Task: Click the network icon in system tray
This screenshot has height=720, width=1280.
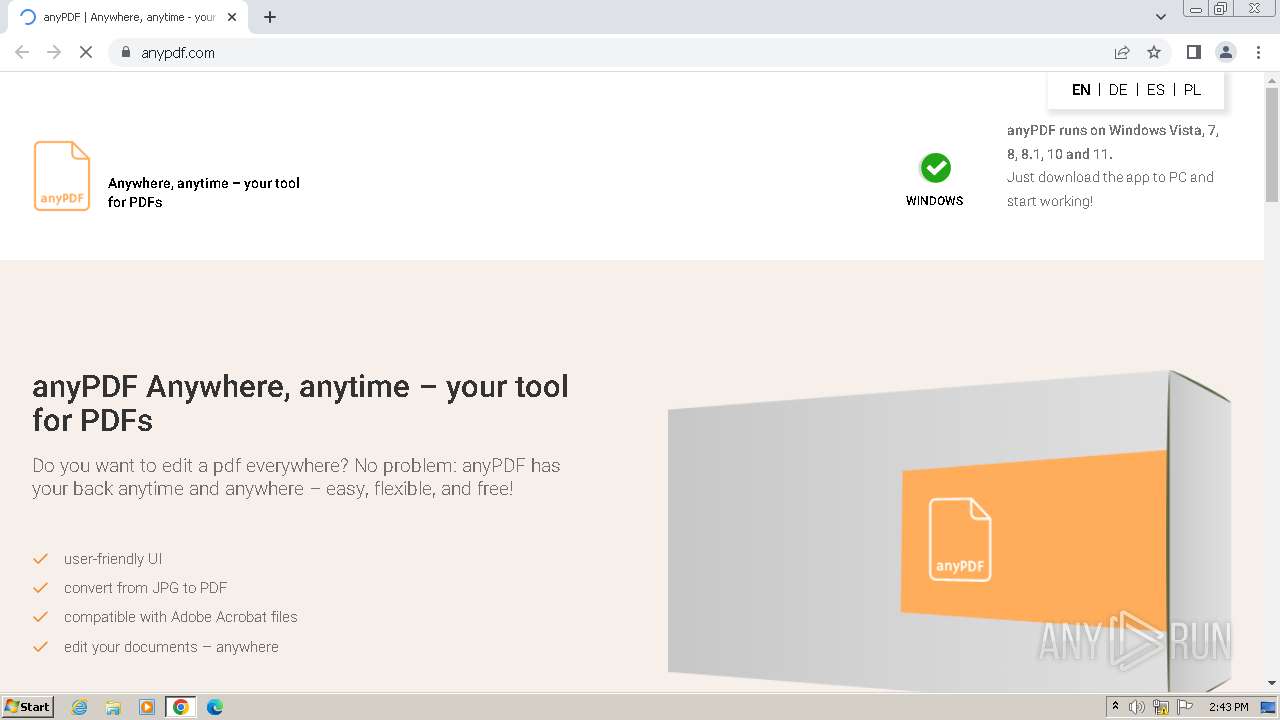Action: (1161, 707)
